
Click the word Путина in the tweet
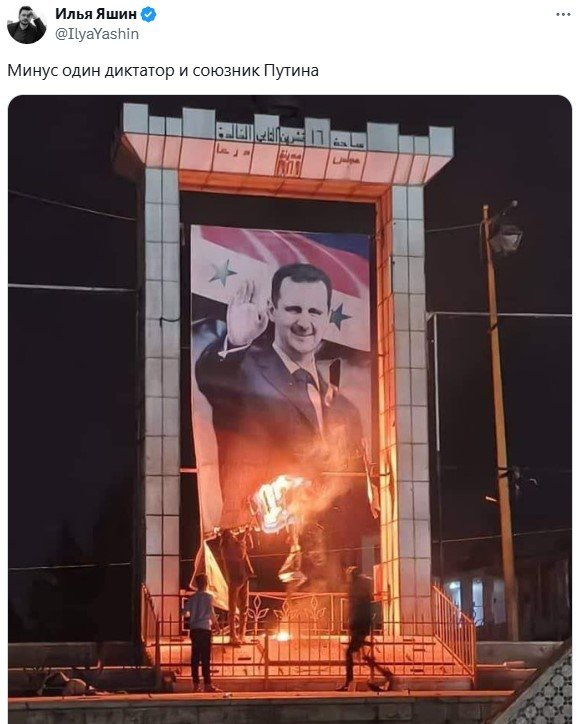pos(291,71)
